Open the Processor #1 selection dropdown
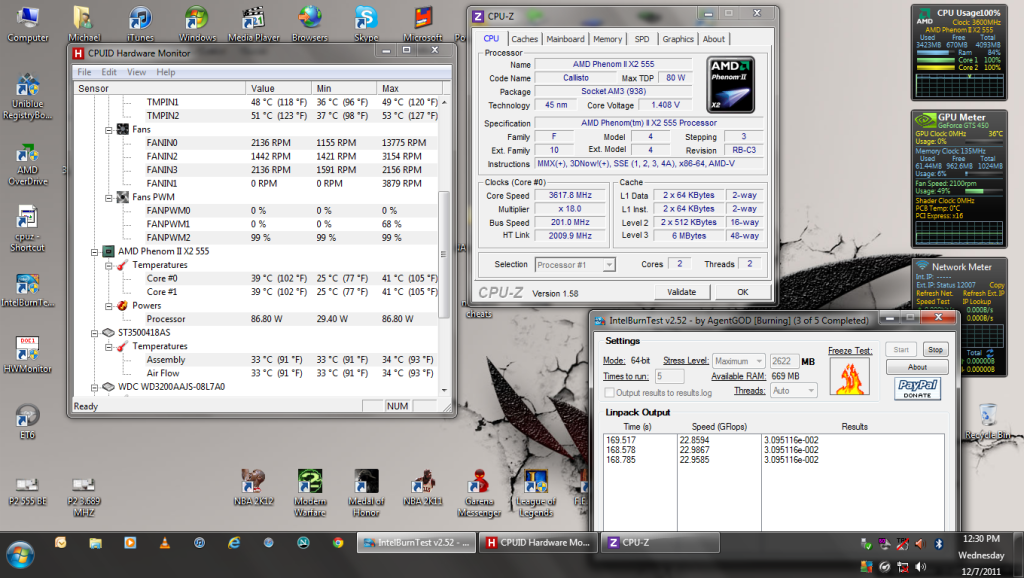Screen dimensions: 1024x578 click(x=575, y=264)
